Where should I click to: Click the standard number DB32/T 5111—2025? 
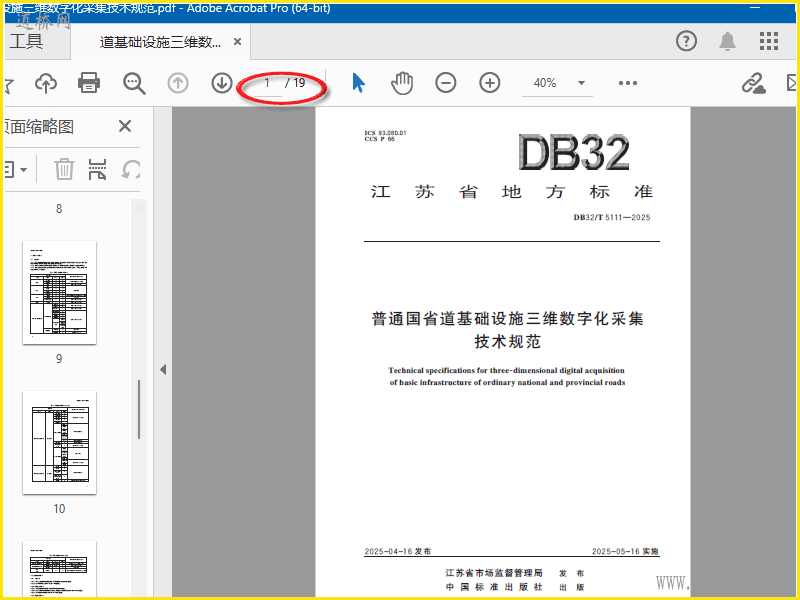coord(612,217)
